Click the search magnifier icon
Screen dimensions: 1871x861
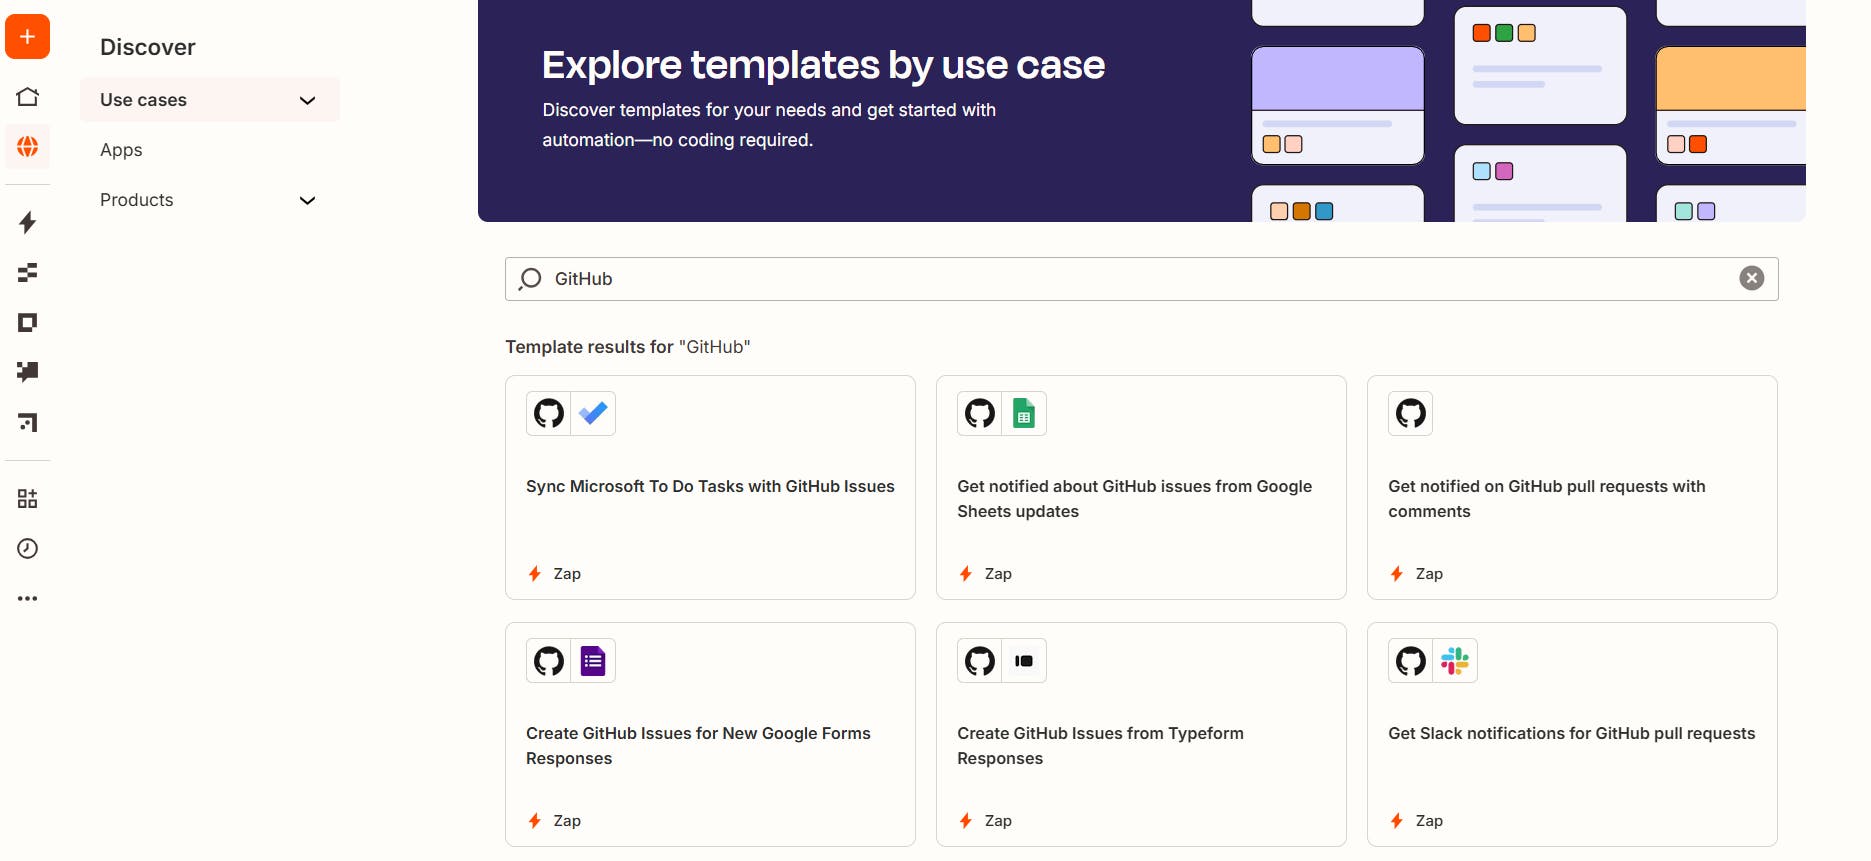coord(530,279)
